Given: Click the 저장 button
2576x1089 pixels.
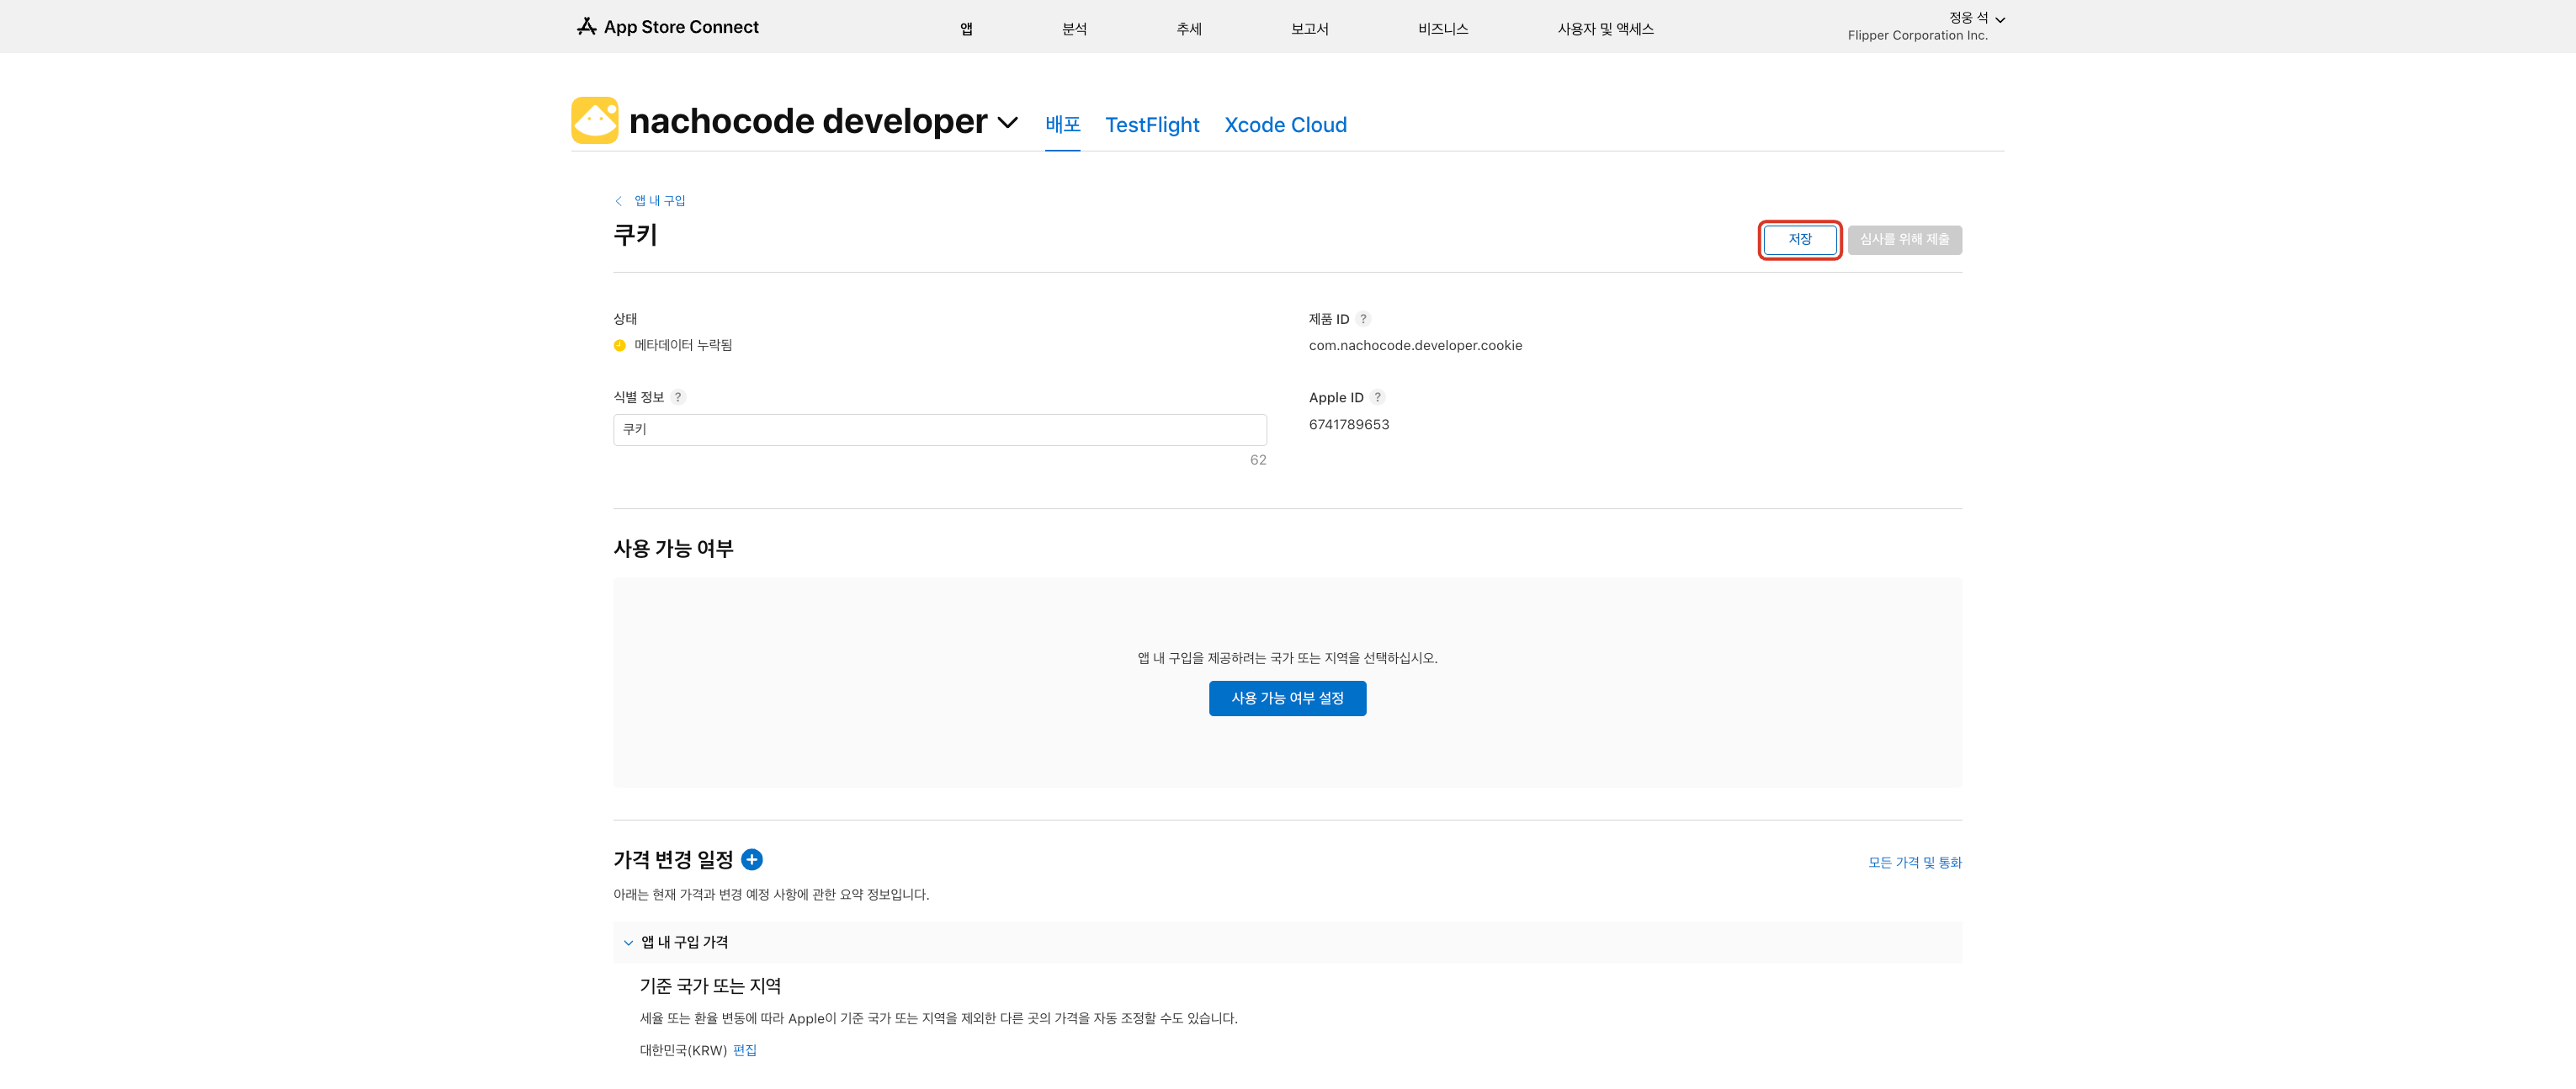Looking at the screenshot, I should [x=1799, y=239].
